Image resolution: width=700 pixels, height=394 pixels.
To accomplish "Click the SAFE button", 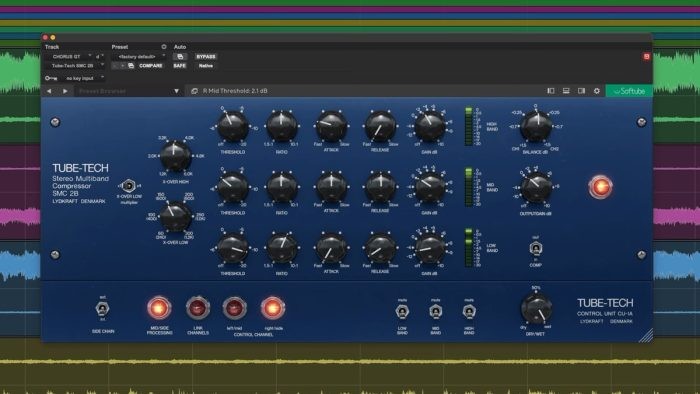I will (179, 66).
